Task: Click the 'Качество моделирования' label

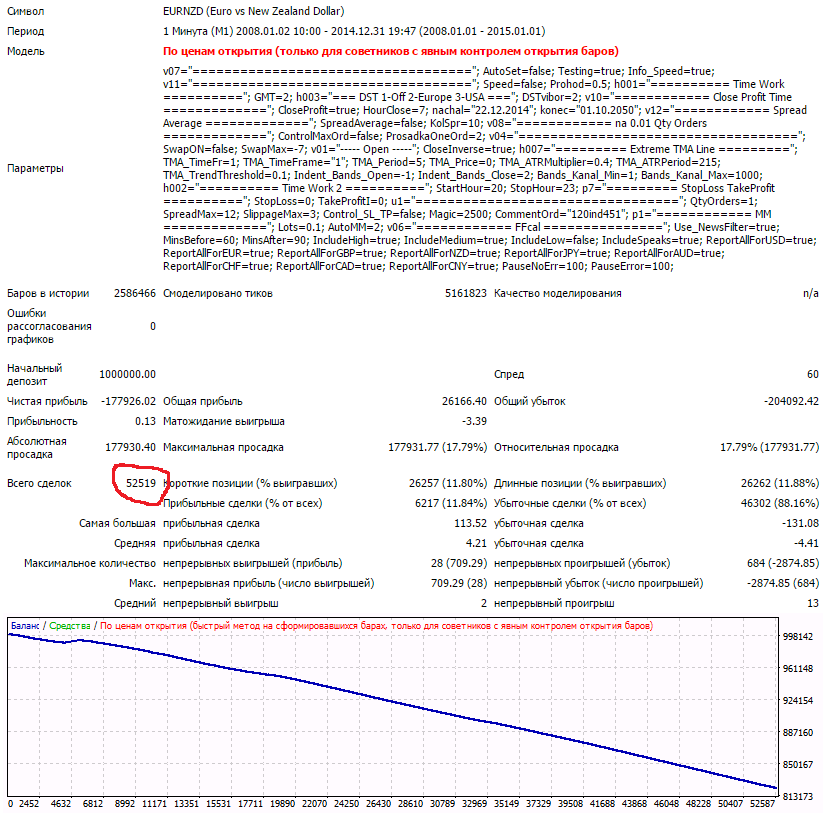Action: tap(557, 293)
